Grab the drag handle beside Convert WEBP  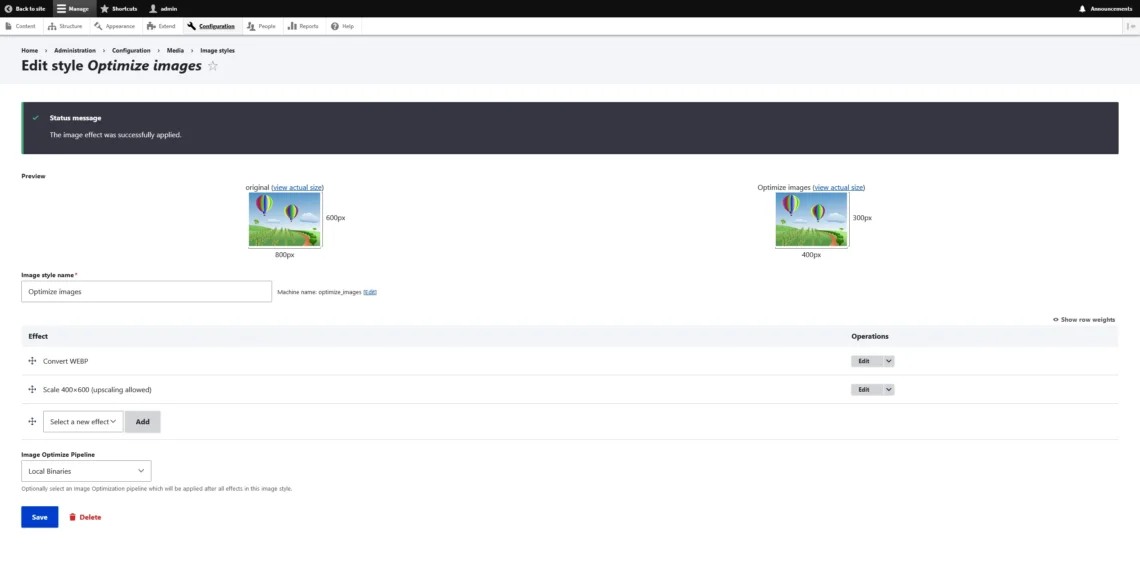pyautogui.click(x=30, y=361)
